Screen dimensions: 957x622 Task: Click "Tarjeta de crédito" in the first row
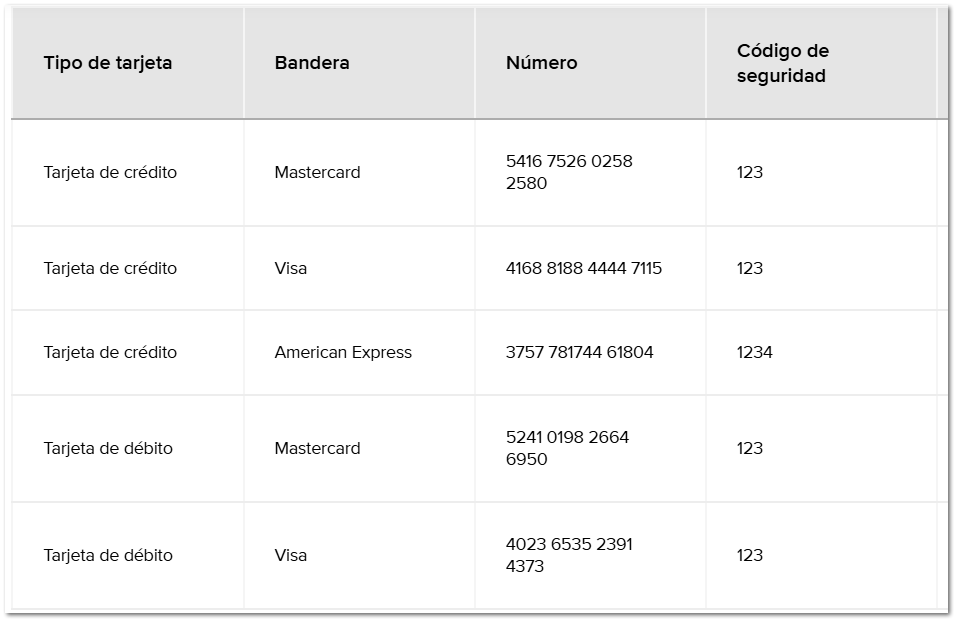(x=110, y=172)
